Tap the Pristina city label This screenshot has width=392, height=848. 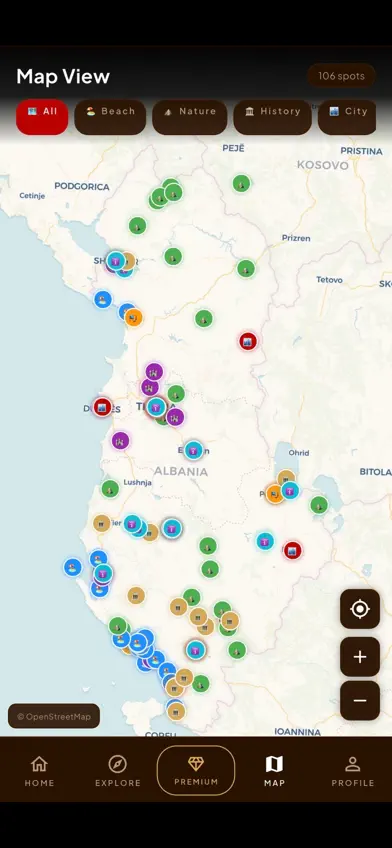(x=361, y=151)
